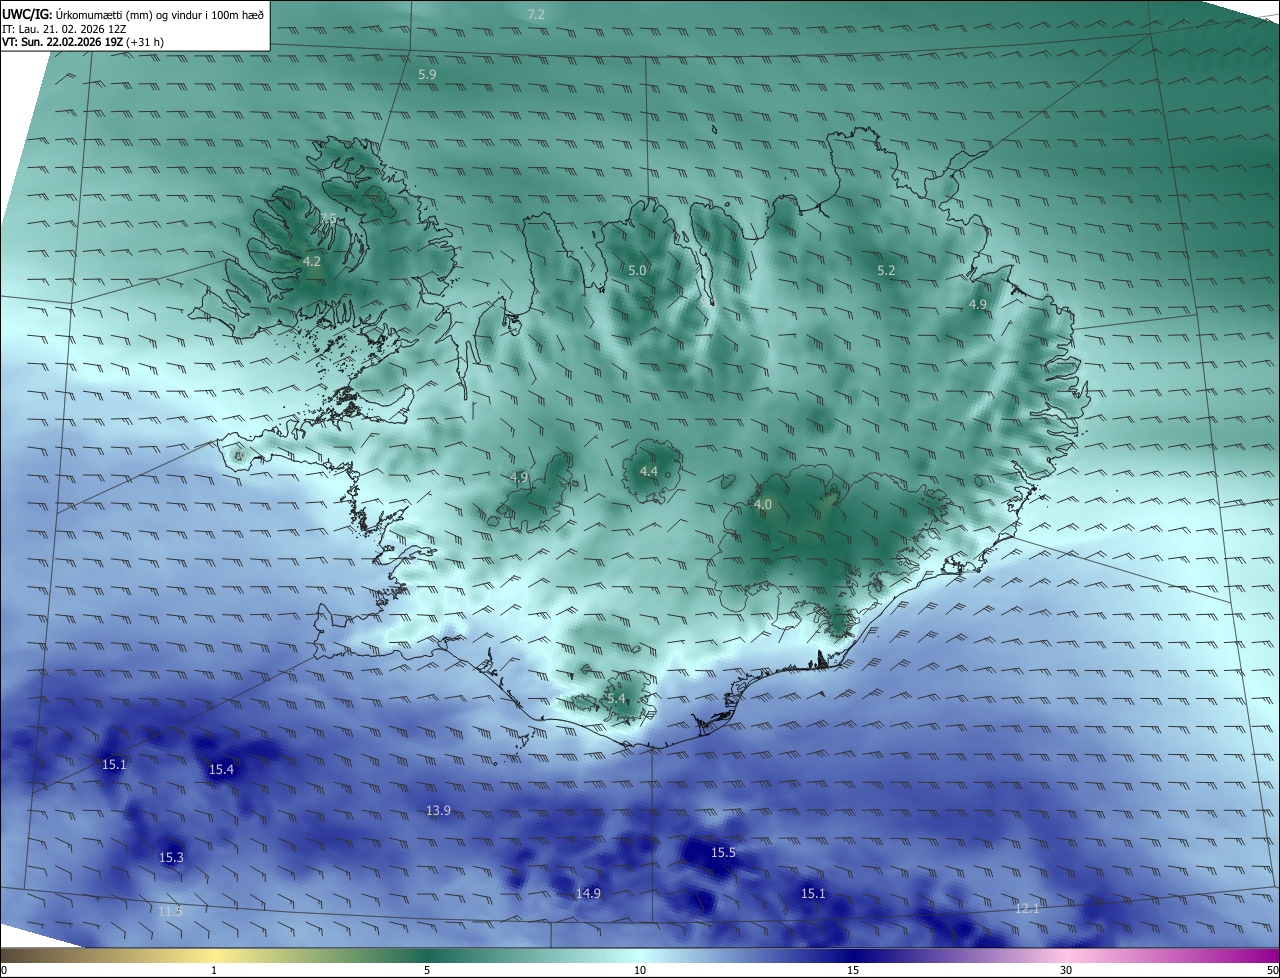Image resolution: width=1280 pixels, height=978 pixels.
Task: Click the colour scale tick labelled 0
Action: click(x=4, y=970)
